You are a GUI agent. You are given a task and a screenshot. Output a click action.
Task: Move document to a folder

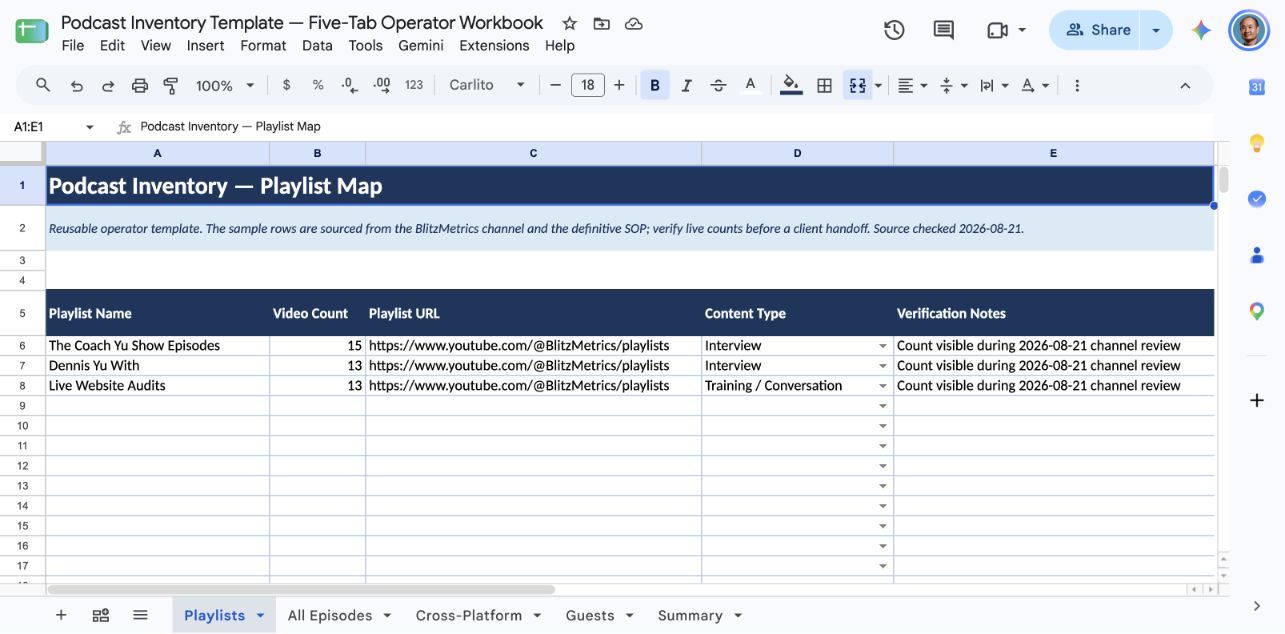tap(601, 23)
